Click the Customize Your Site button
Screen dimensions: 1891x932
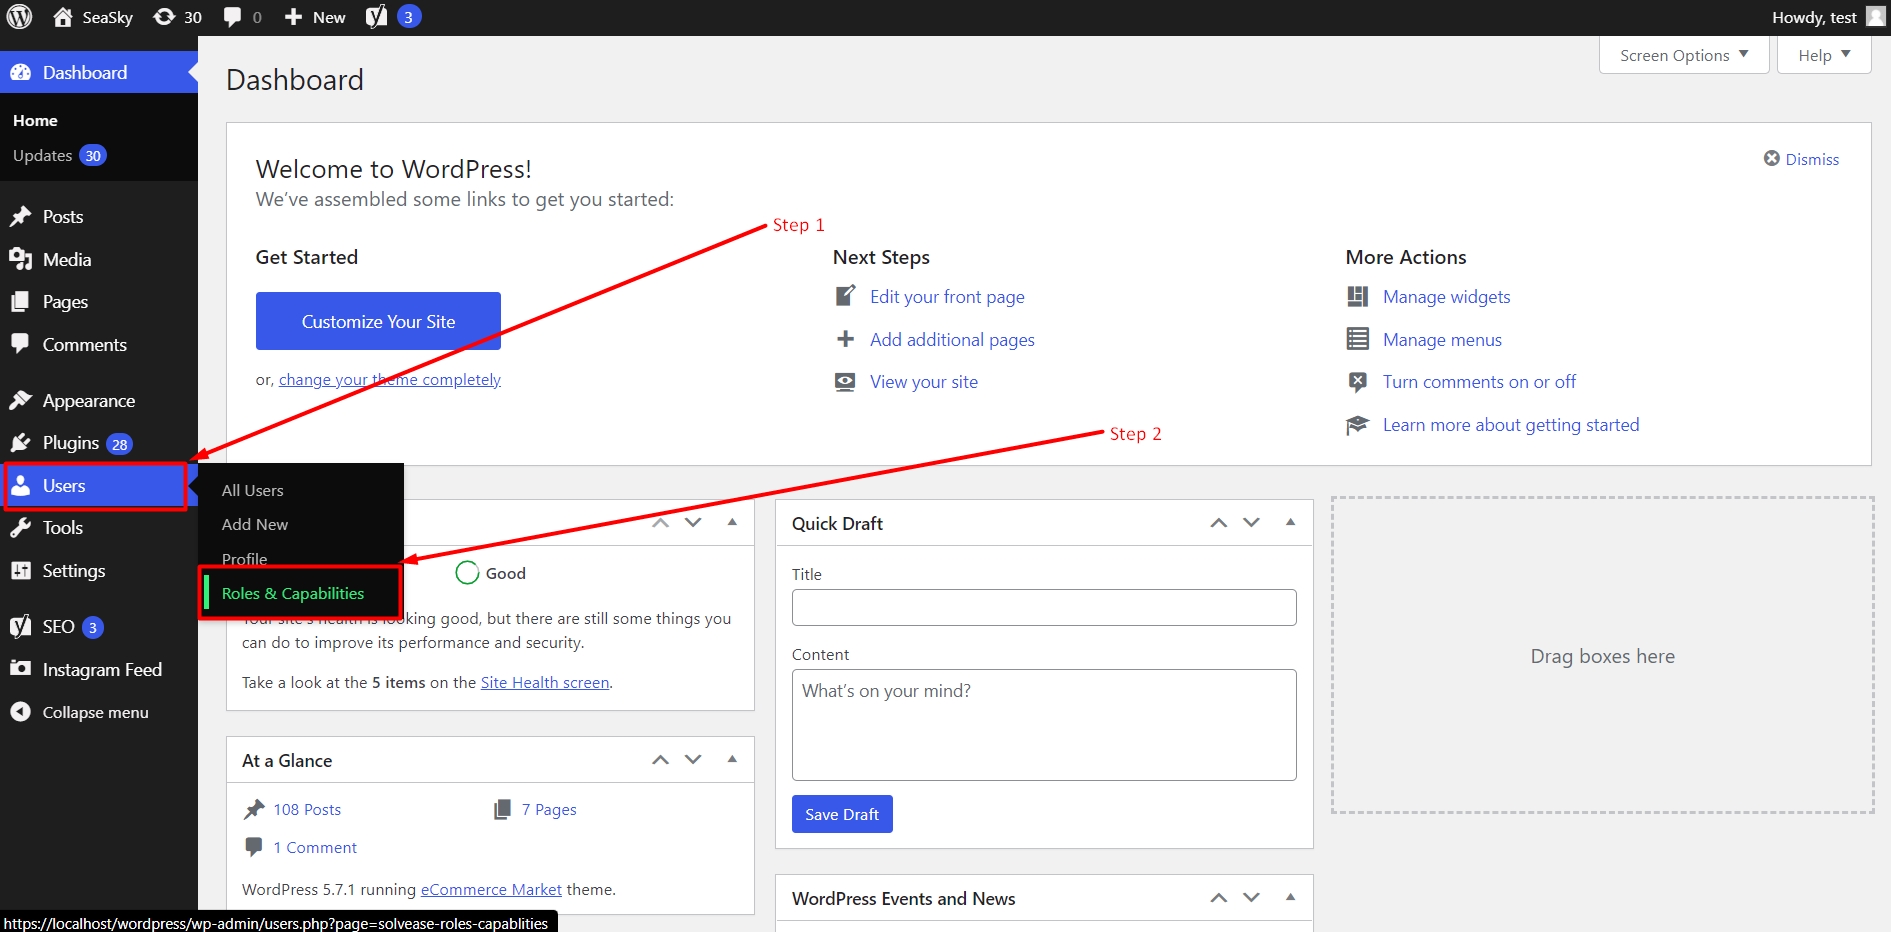[378, 321]
